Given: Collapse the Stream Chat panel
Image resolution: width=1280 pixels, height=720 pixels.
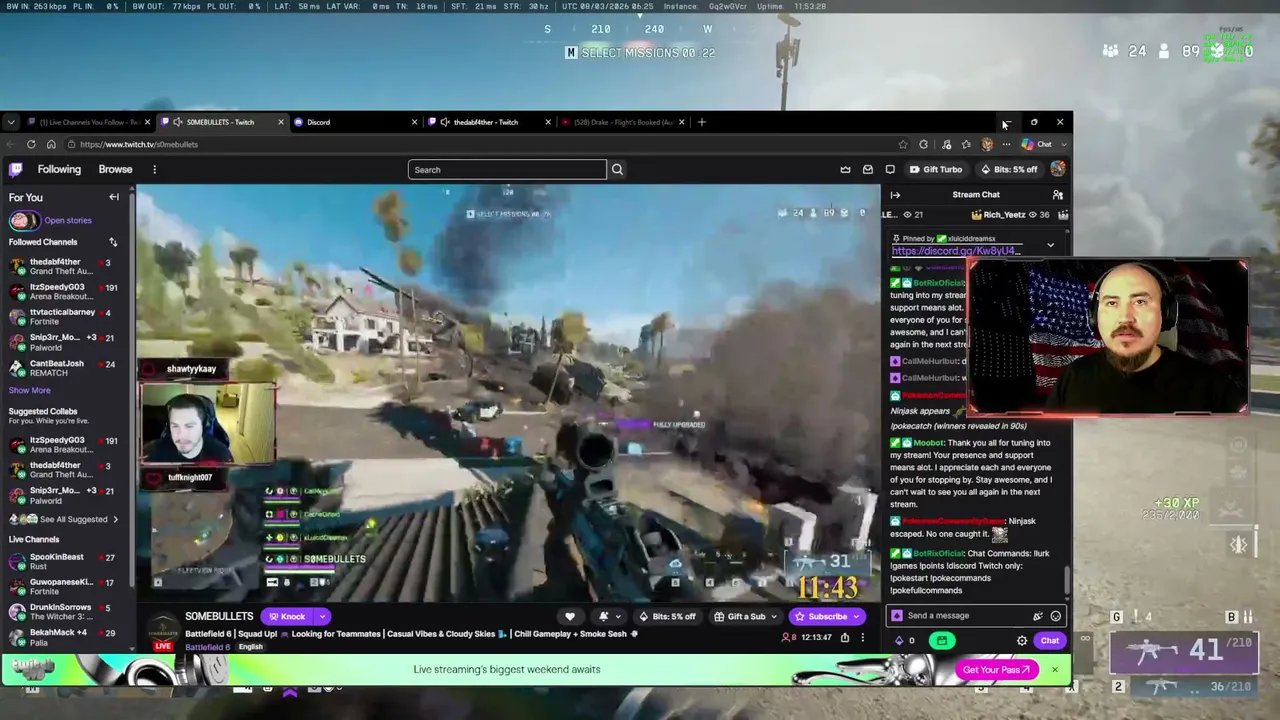Looking at the screenshot, I should [895, 195].
